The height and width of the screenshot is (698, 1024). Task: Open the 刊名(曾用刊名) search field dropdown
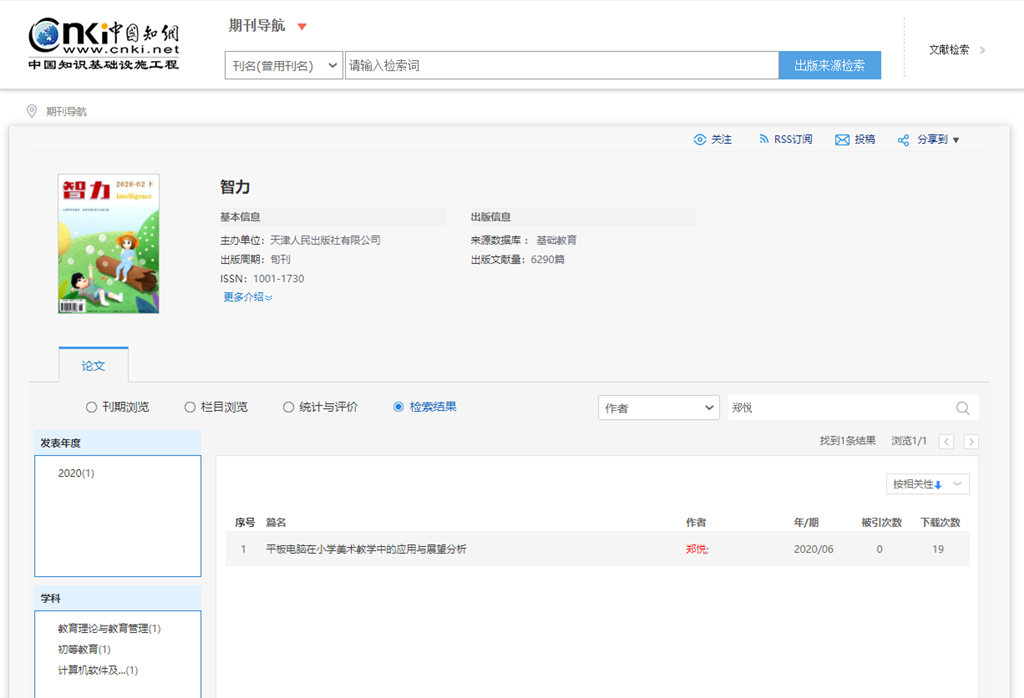point(284,66)
